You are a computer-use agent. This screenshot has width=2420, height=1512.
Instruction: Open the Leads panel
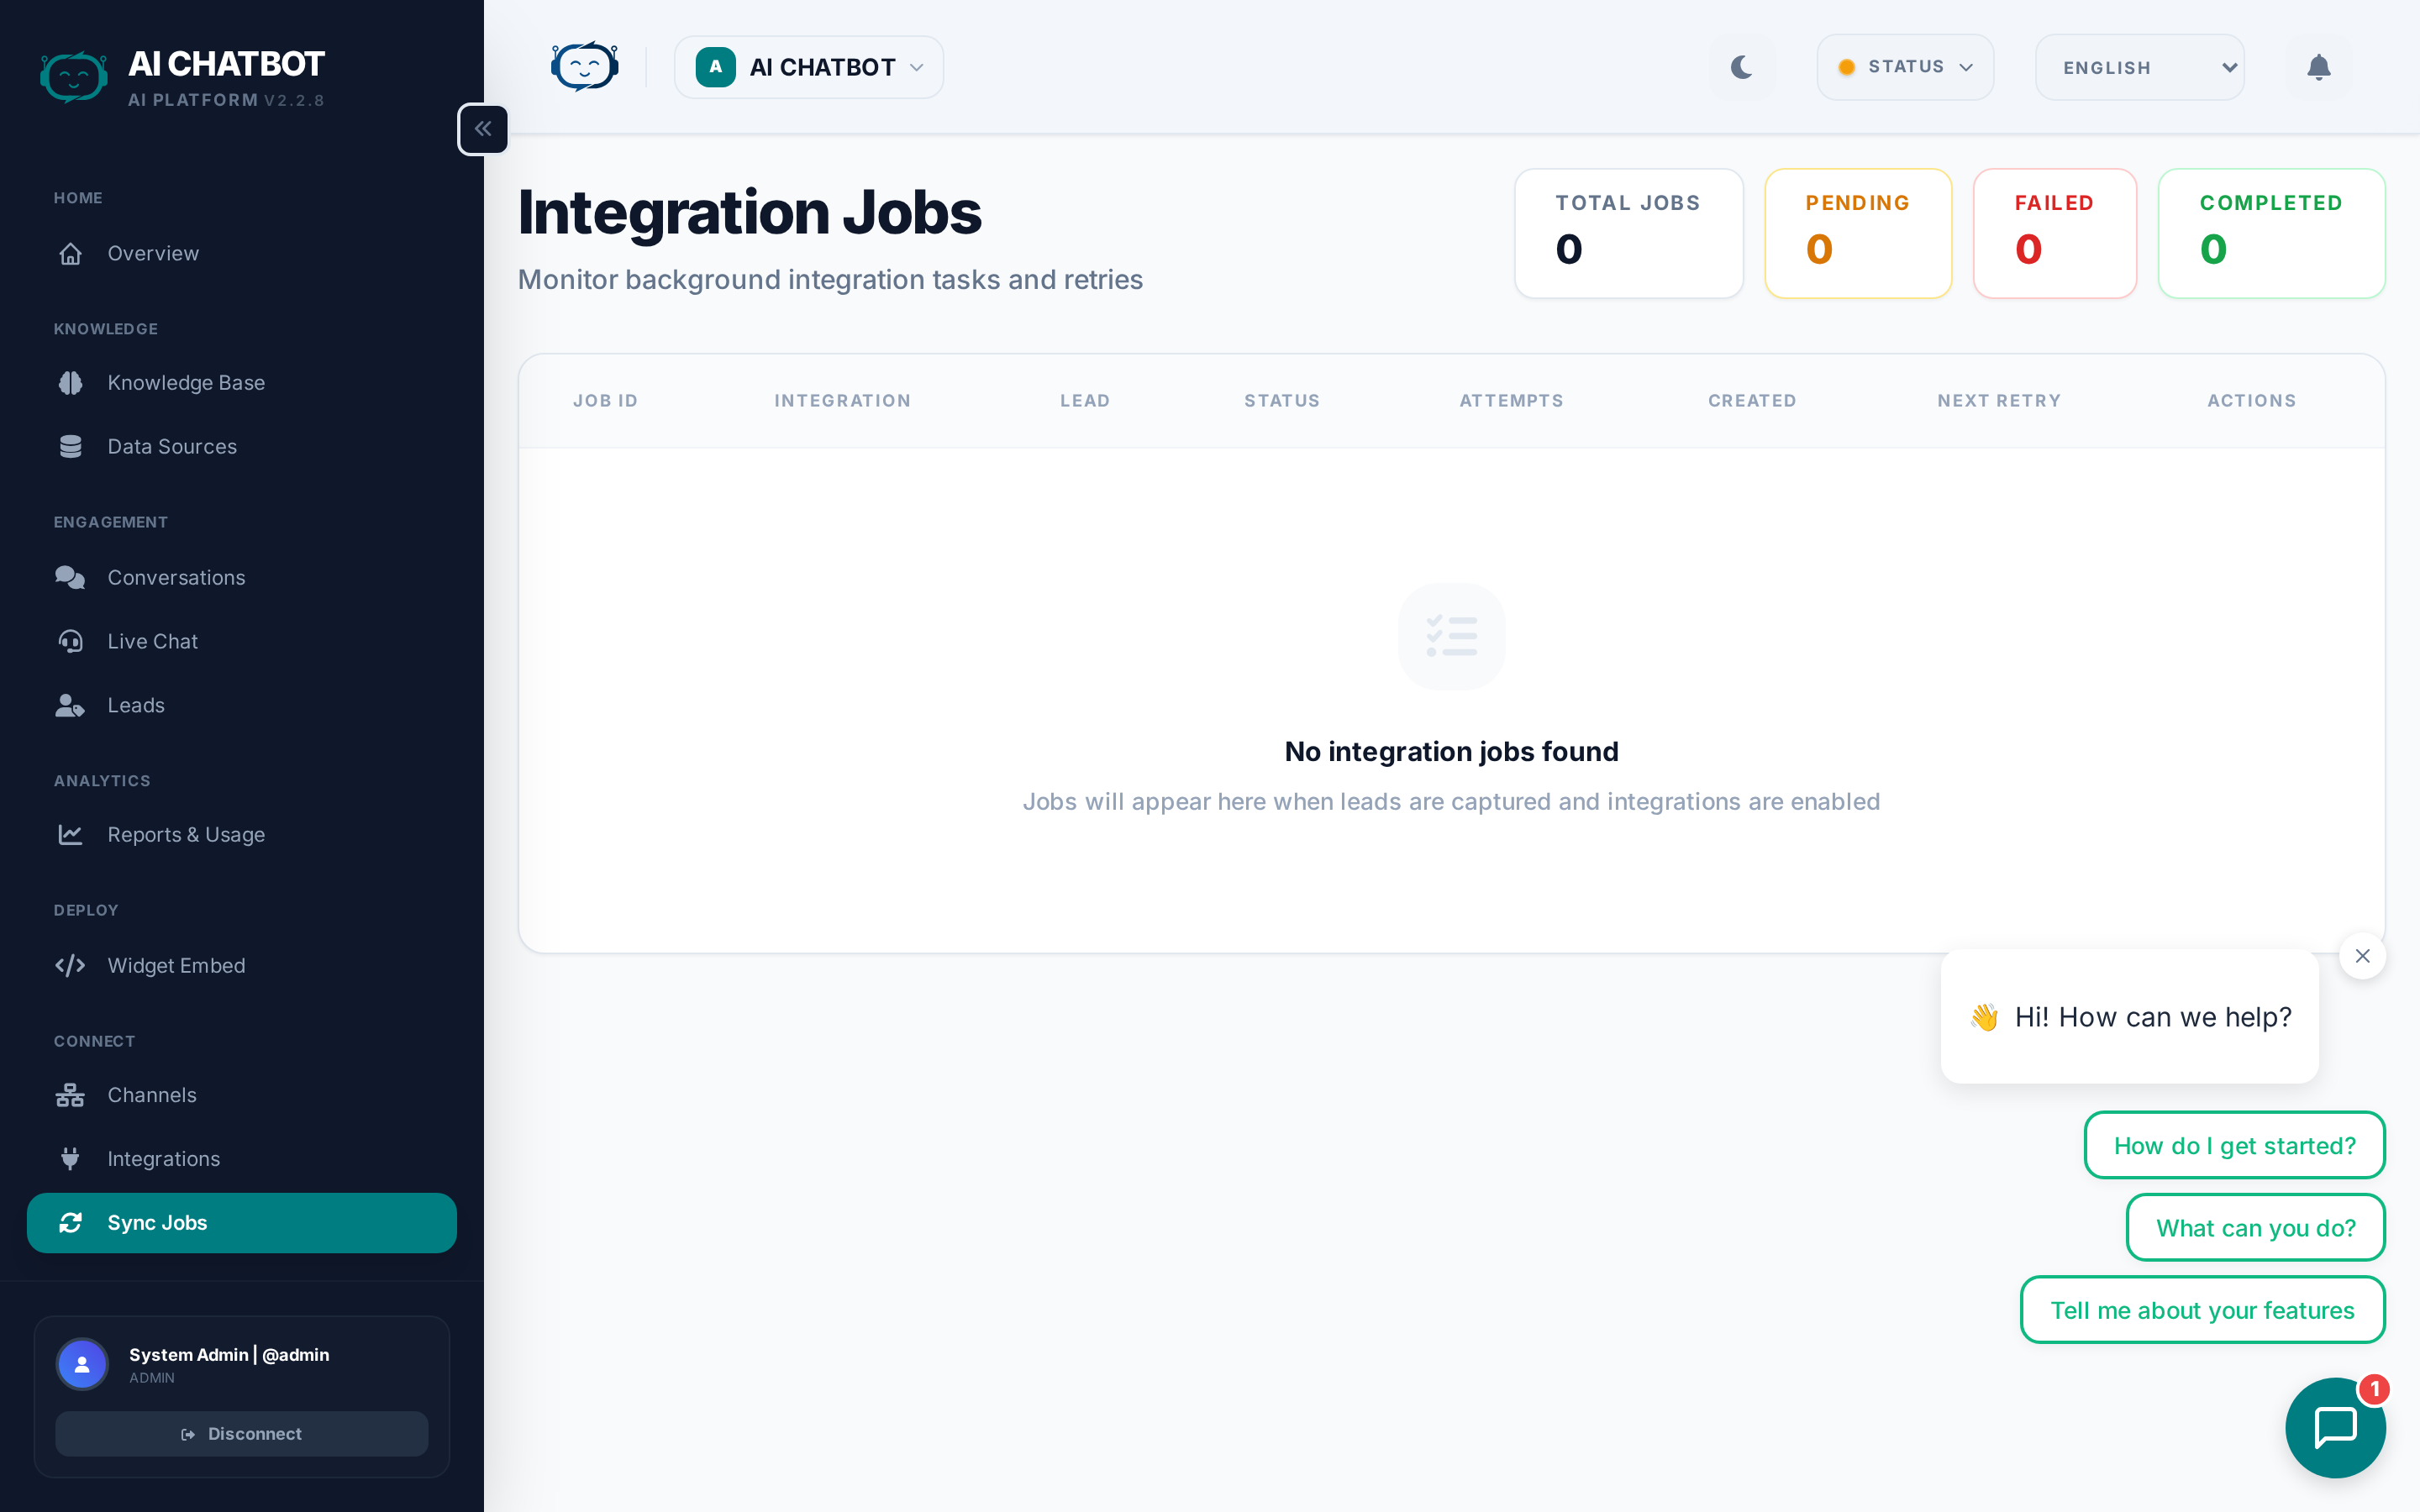click(136, 704)
